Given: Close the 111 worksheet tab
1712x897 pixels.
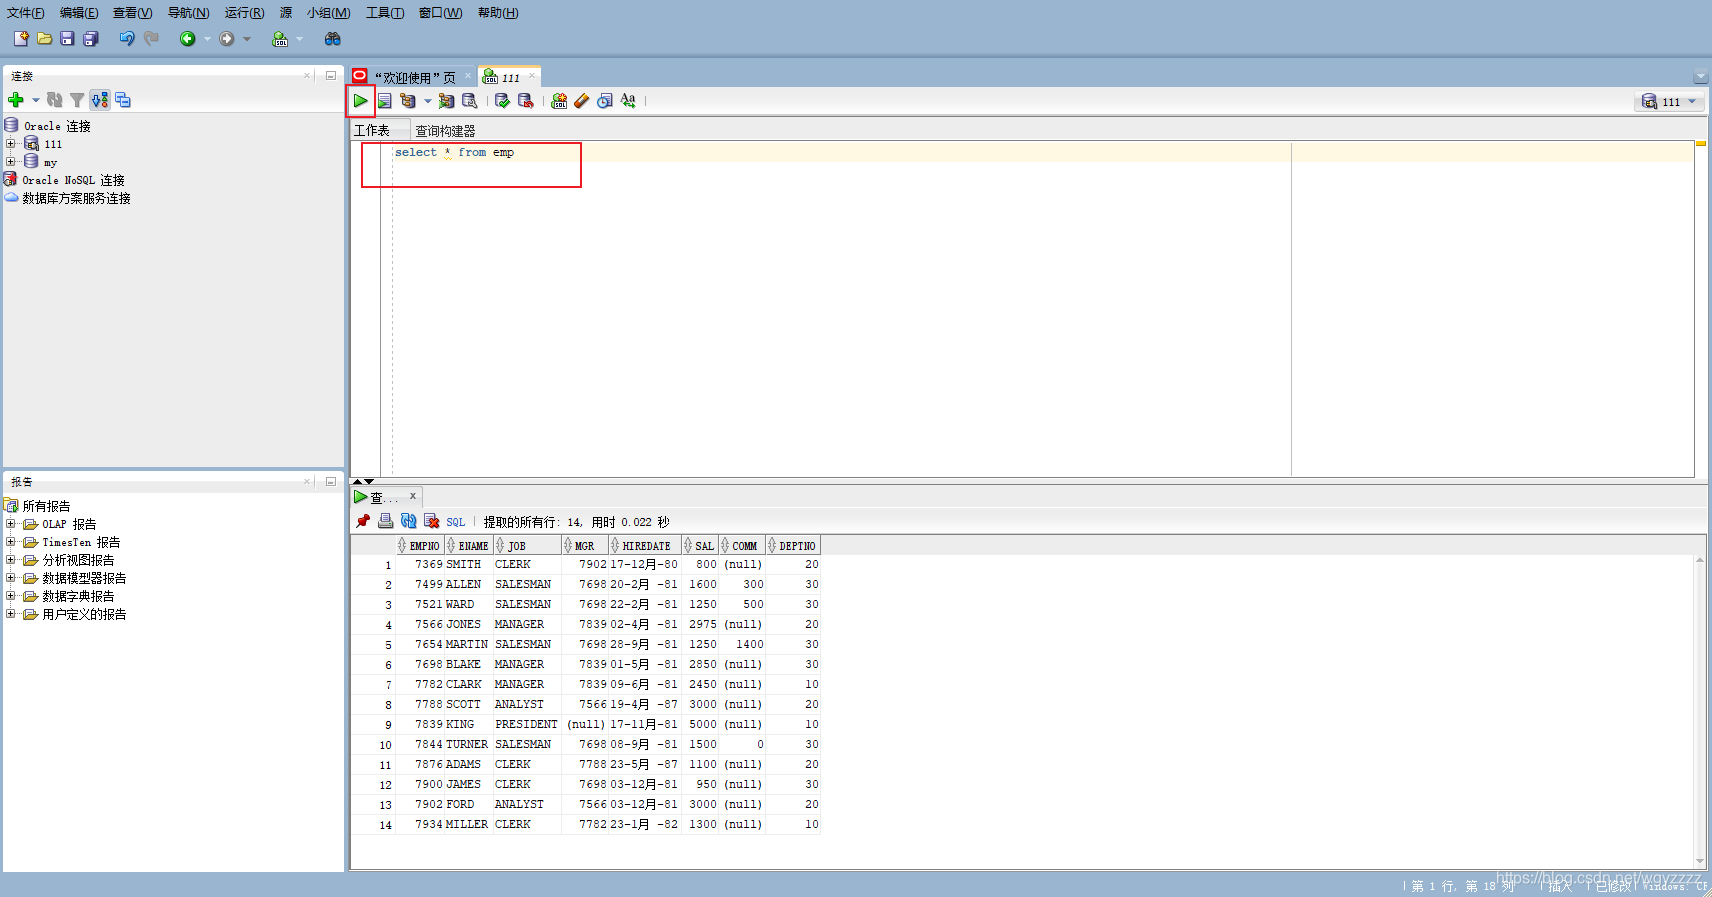Looking at the screenshot, I should [532, 76].
